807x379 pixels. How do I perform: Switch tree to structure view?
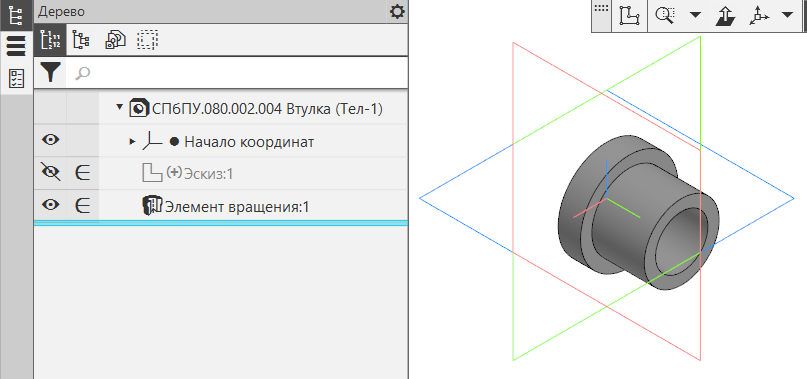coord(81,40)
